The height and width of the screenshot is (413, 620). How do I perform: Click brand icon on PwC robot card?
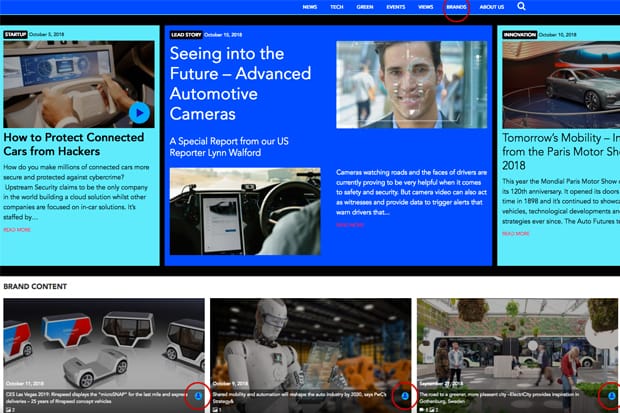pyautogui.click(x=404, y=396)
